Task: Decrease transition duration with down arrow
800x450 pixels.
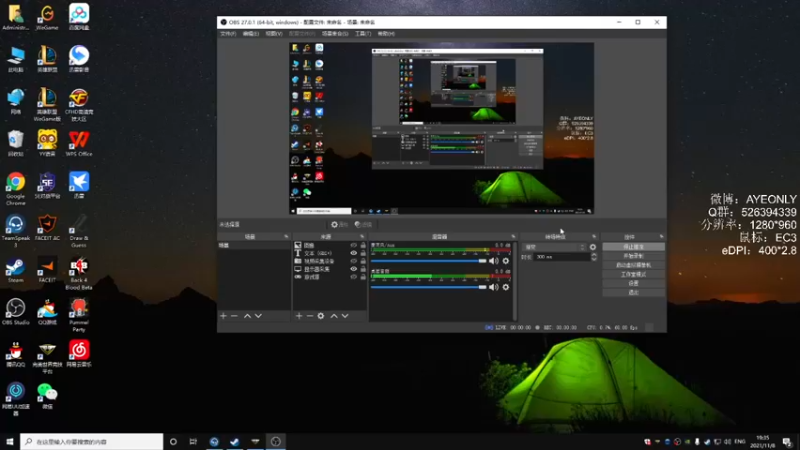Action: click(593, 259)
